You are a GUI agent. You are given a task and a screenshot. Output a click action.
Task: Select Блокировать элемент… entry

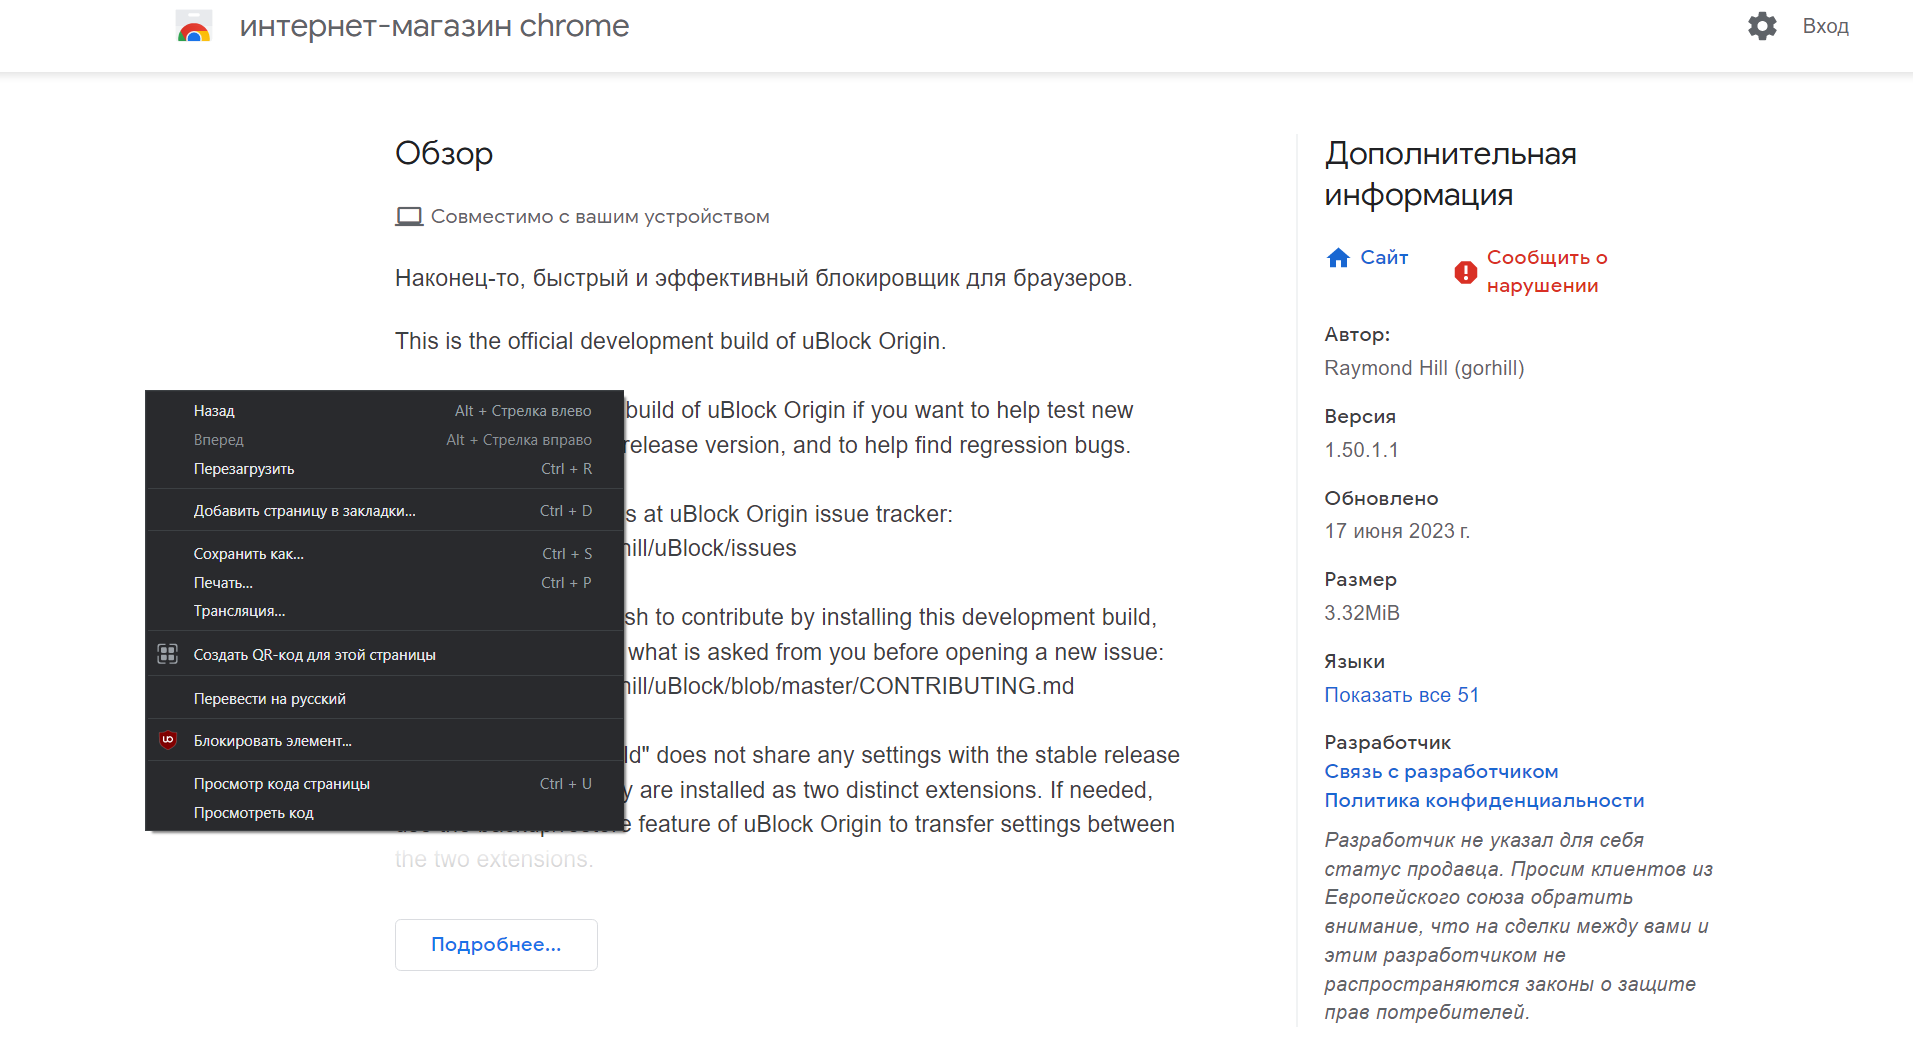[385, 741]
